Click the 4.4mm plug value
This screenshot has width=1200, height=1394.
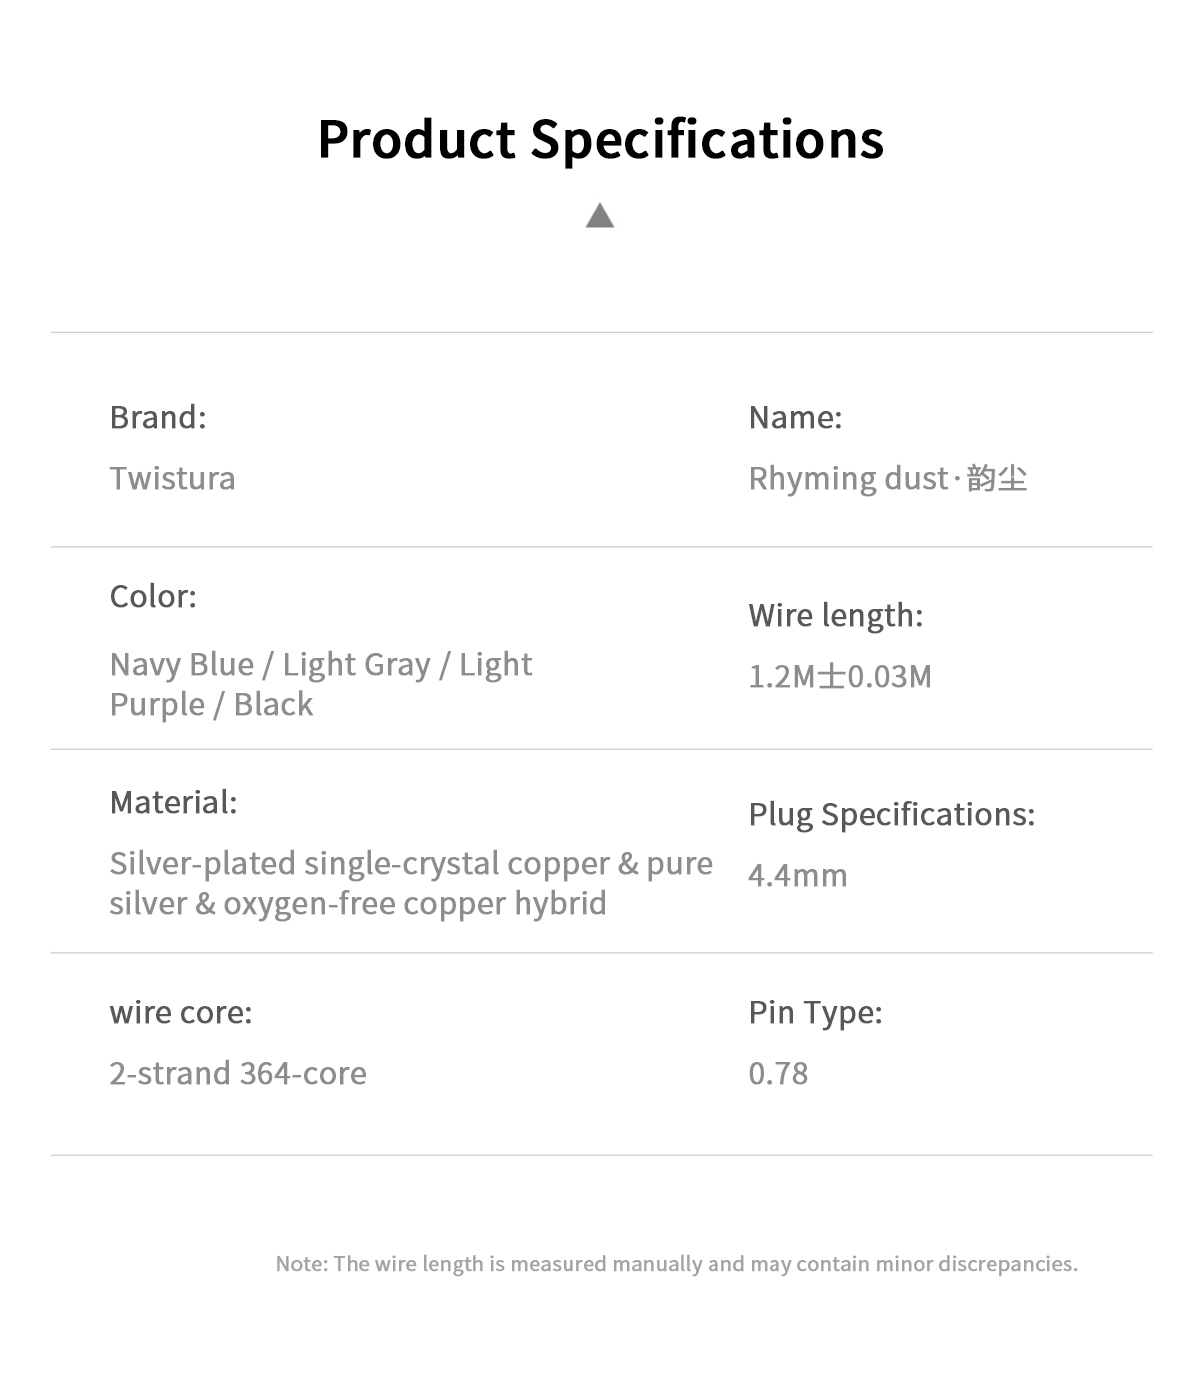click(798, 876)
